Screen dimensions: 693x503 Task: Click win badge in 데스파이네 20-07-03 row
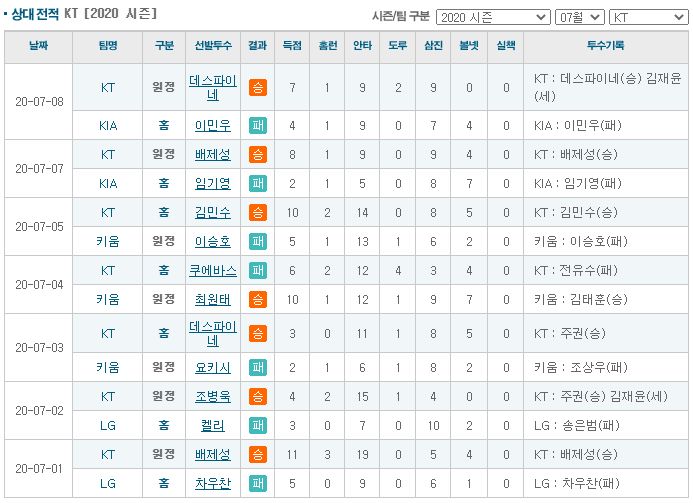pos(258,334)
